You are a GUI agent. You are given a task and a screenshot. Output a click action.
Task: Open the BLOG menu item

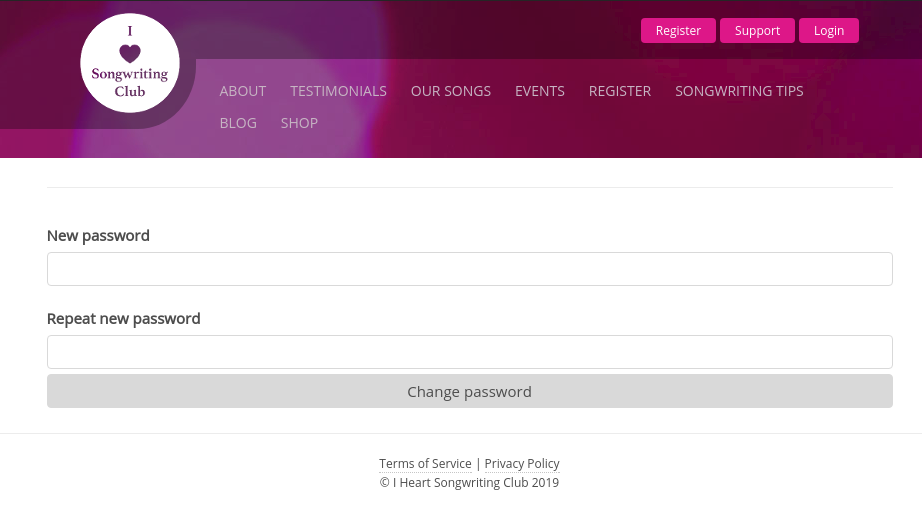pos(238,123)
